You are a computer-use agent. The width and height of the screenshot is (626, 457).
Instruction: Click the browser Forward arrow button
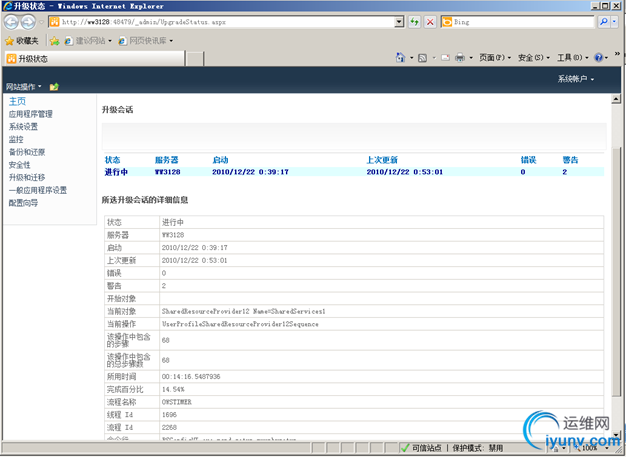tap(28, 22)
